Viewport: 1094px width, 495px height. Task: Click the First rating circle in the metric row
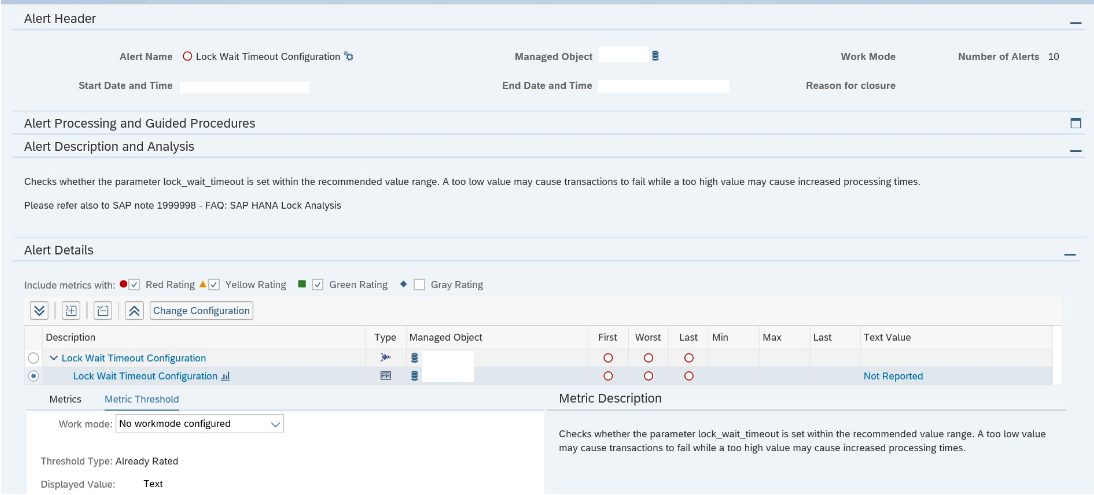pos(608,376)
